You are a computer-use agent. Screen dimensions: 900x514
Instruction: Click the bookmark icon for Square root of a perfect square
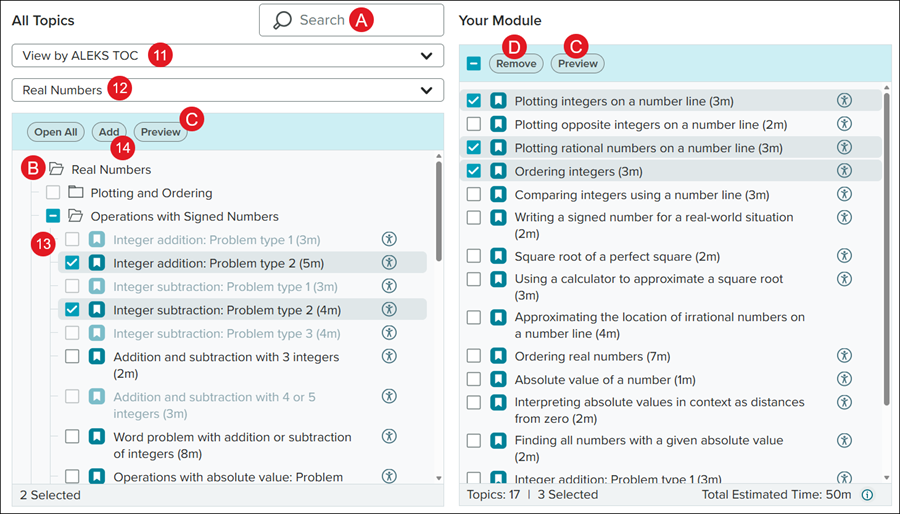498,256
